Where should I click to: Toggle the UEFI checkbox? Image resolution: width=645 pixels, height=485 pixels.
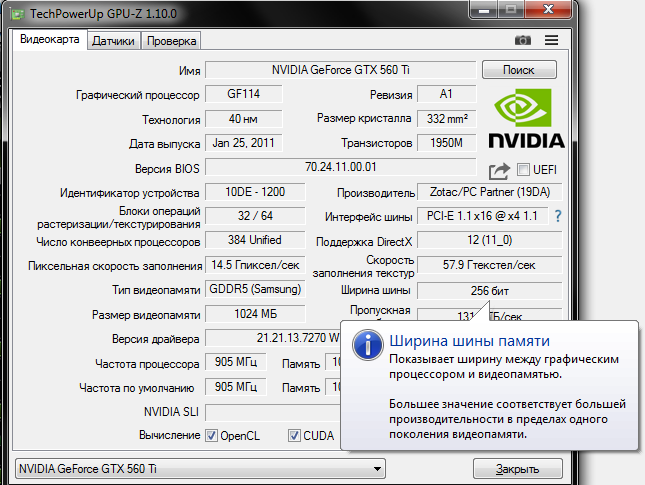523,169
